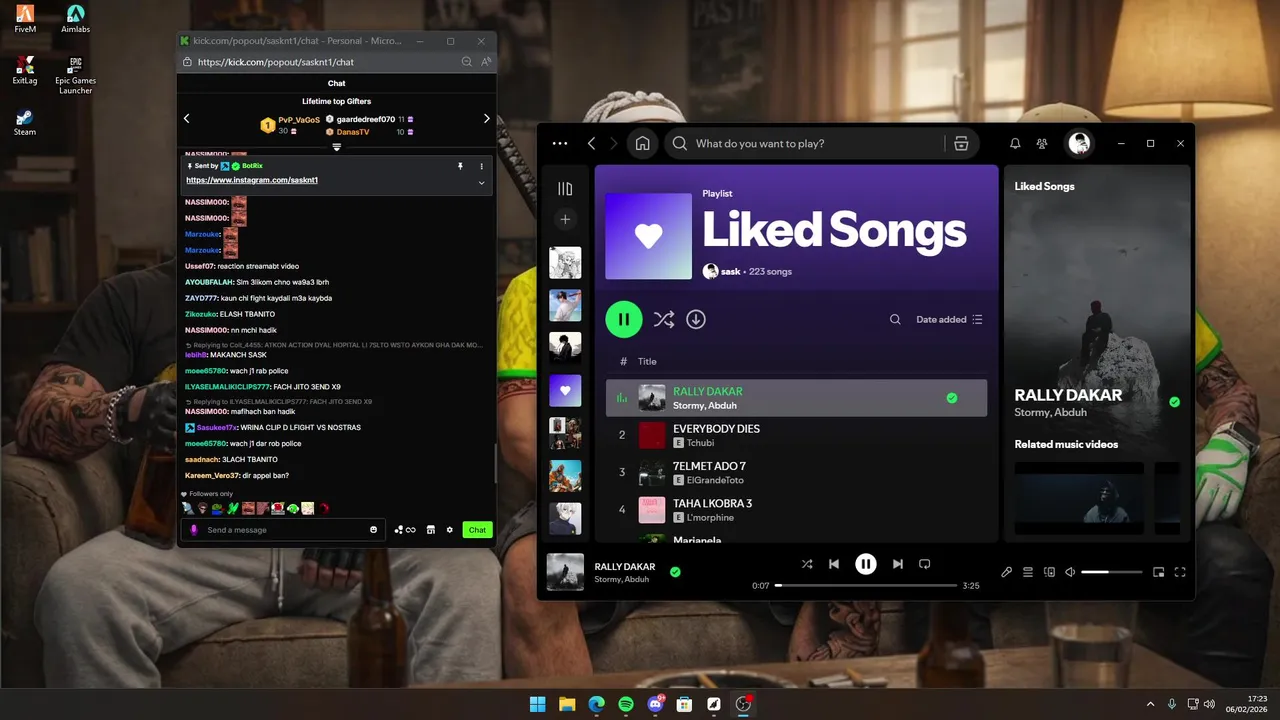
Task: Select TAHA LKOBRA 3 track
Action: coord(796,510)
